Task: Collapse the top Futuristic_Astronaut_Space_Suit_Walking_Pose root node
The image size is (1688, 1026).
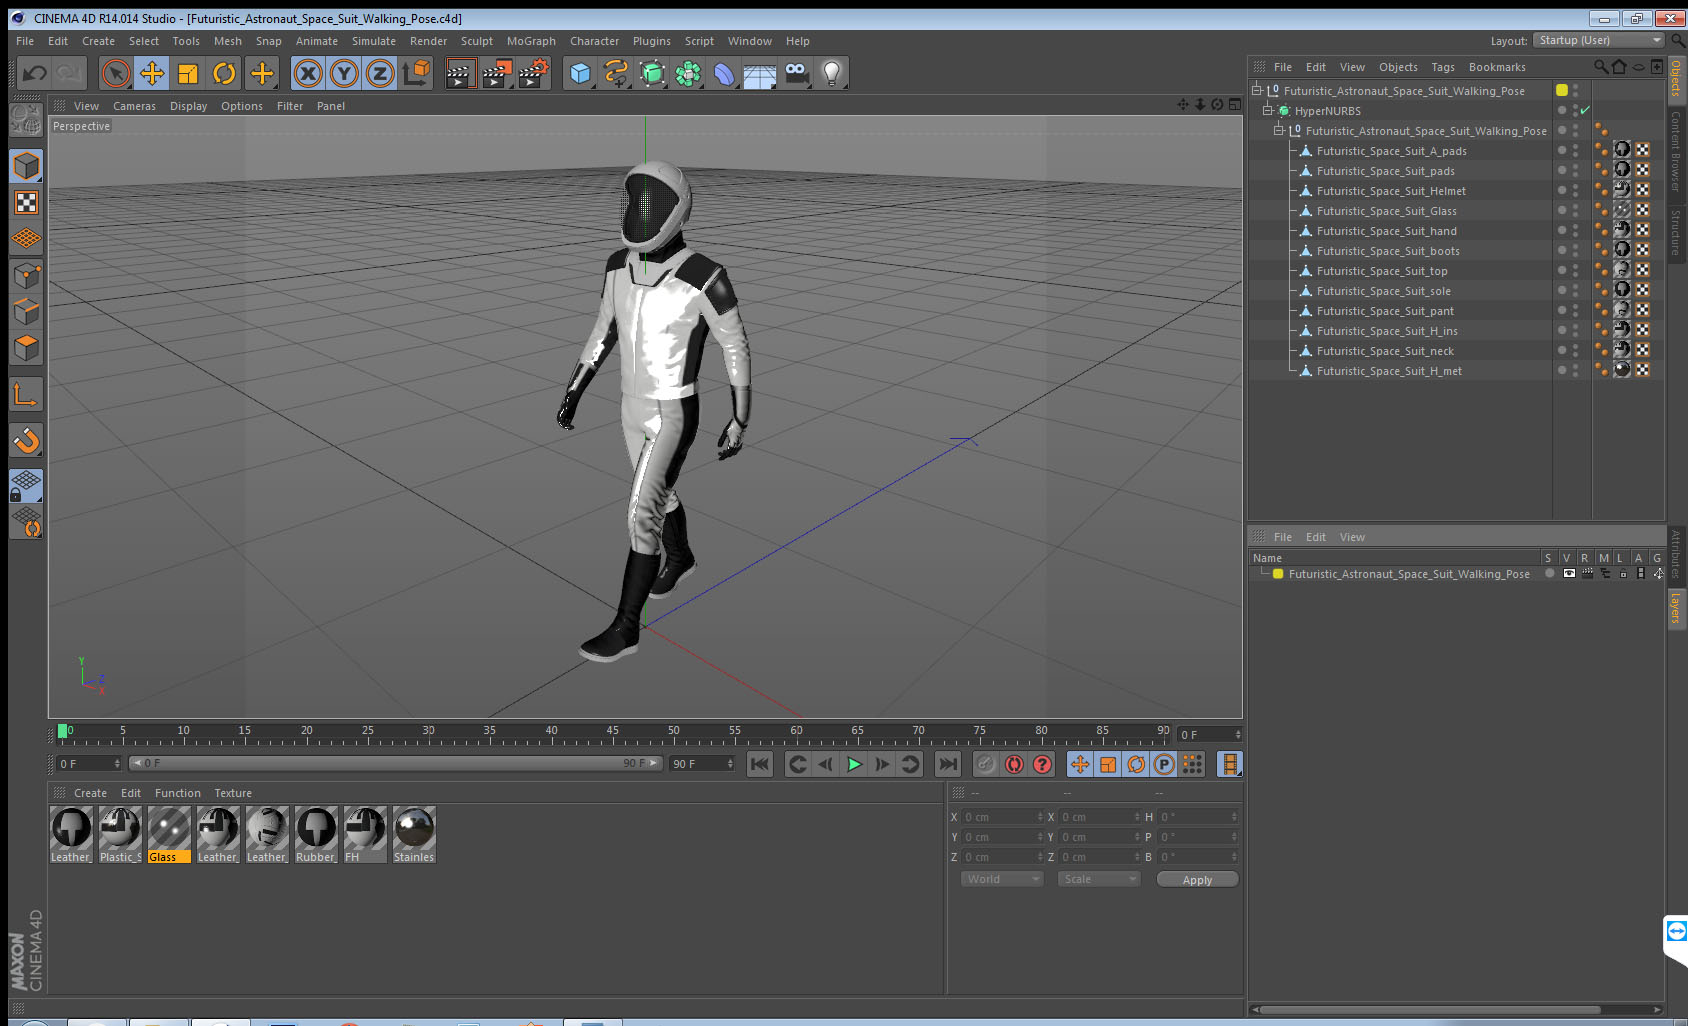Action: coord(1257,90)
